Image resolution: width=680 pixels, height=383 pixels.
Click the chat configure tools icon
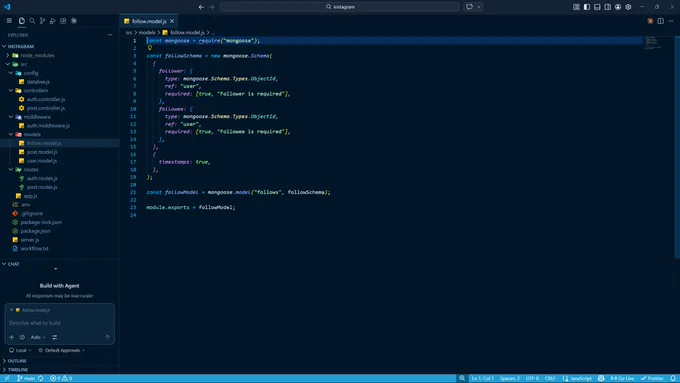[x=55, y=337]
